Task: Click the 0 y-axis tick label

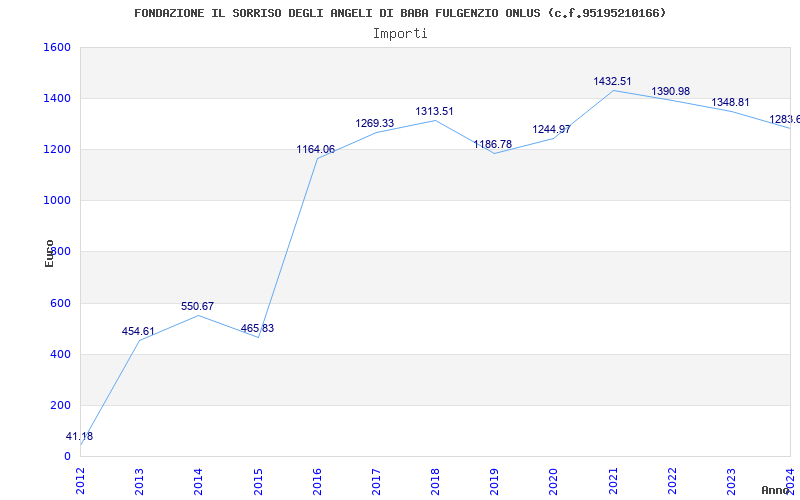Action: point(67,456)
